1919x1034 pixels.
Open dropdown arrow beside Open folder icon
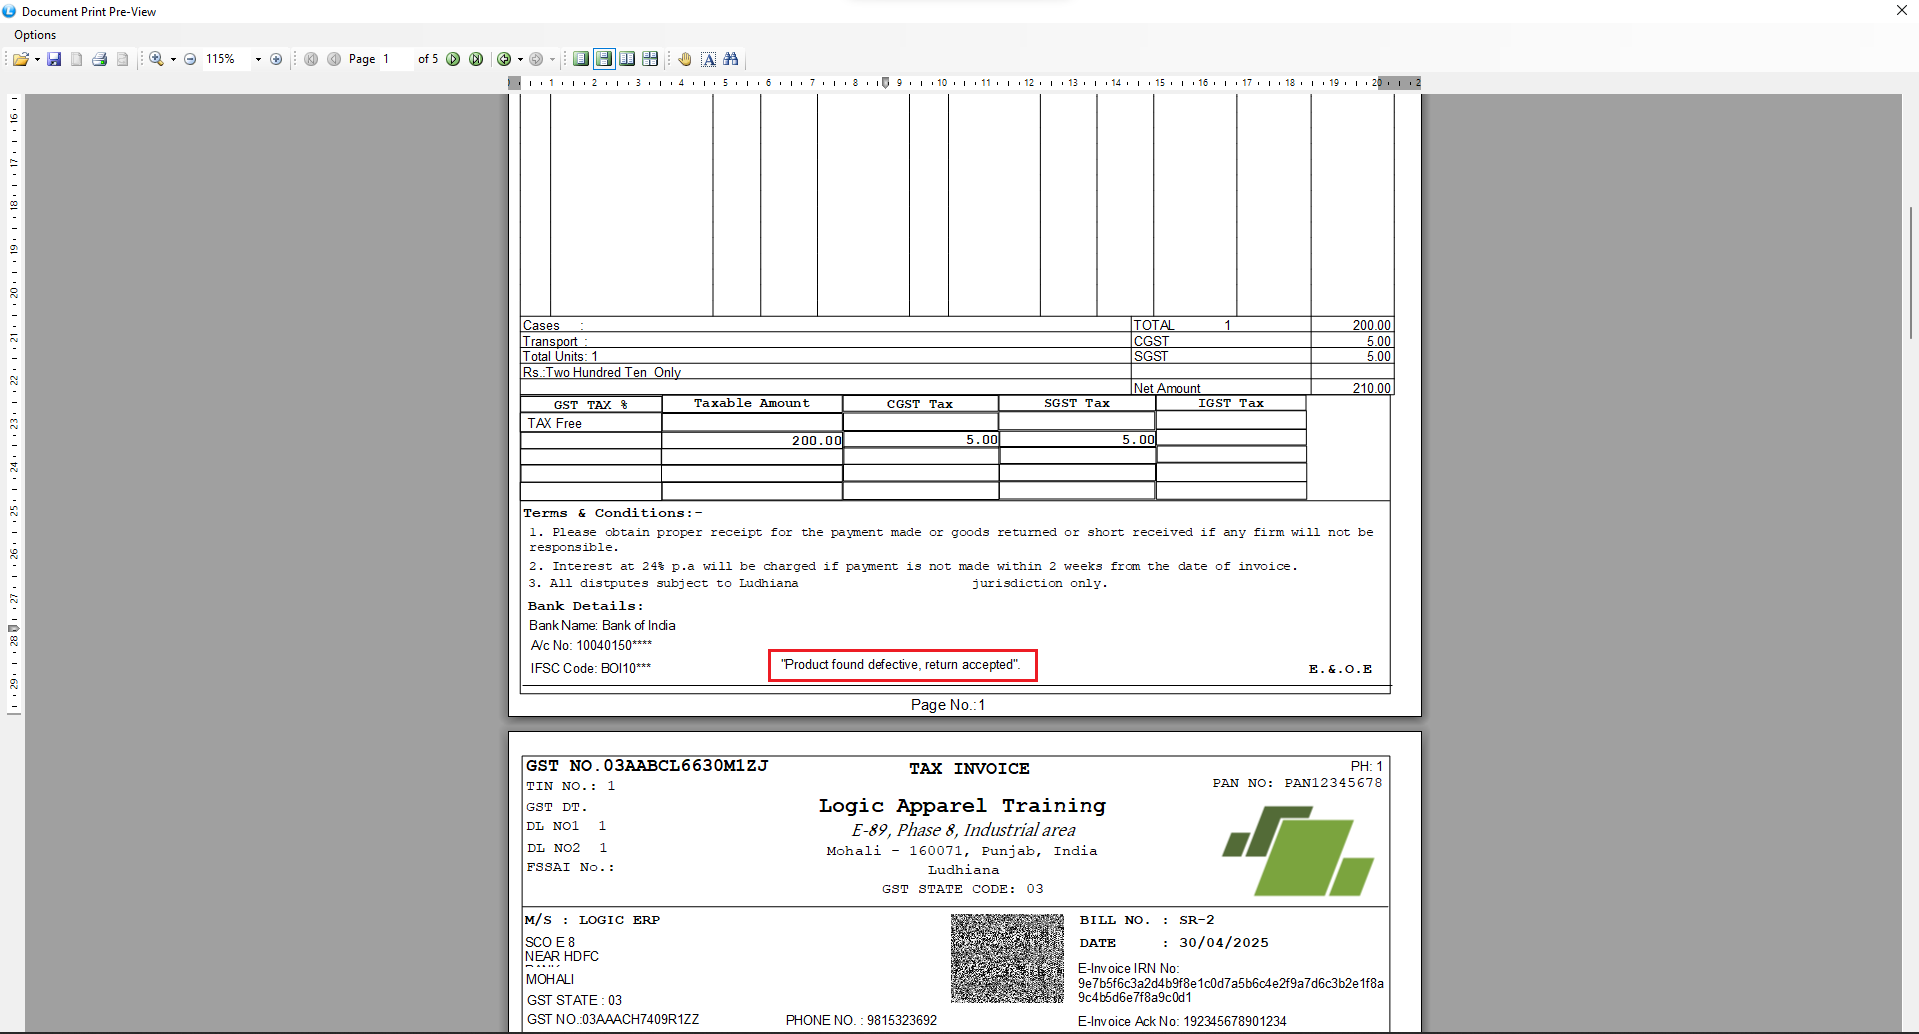click(x=37, y=59)
